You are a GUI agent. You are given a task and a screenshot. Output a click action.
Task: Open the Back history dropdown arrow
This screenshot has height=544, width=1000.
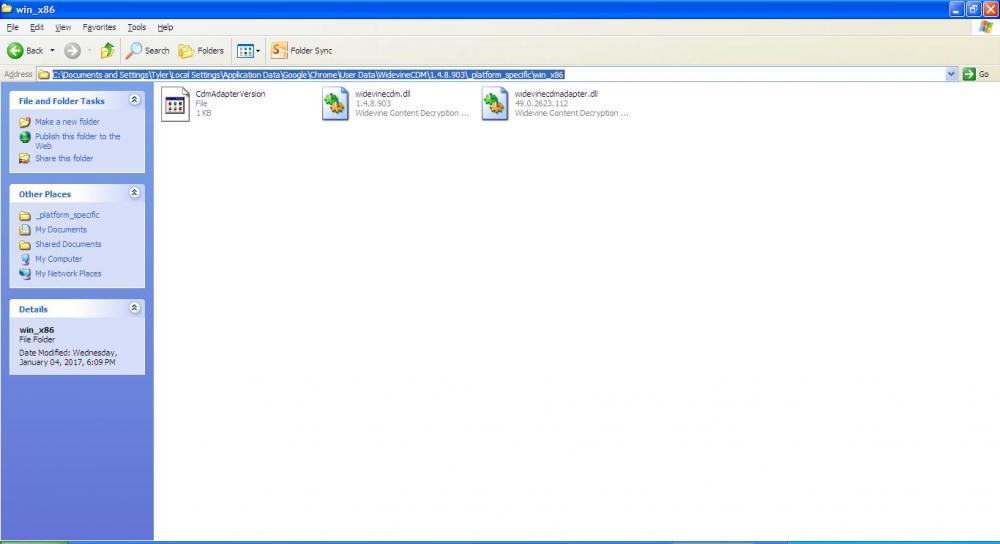pos(52,50)
